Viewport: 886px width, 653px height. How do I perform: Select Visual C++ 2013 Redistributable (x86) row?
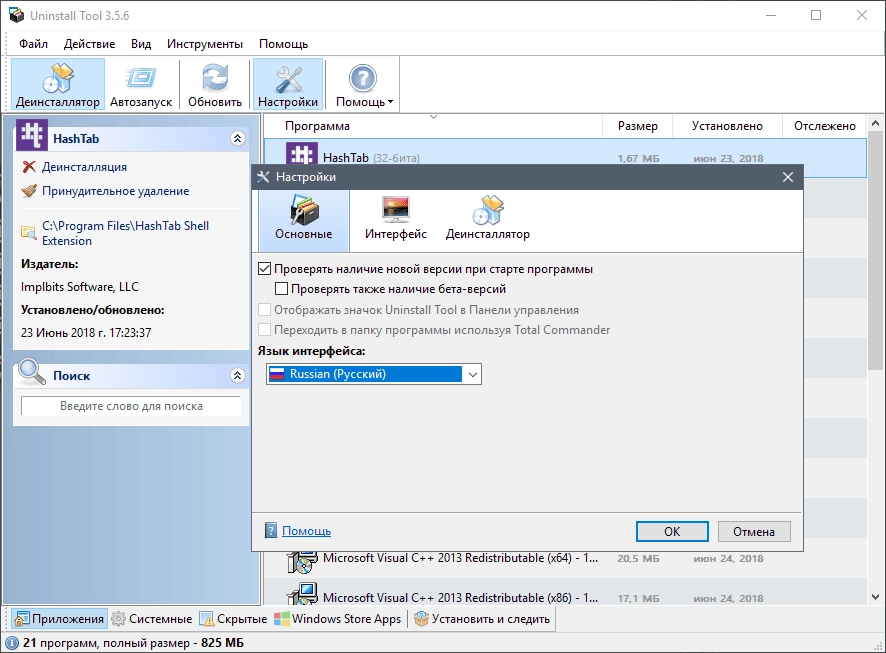[565, 592]
